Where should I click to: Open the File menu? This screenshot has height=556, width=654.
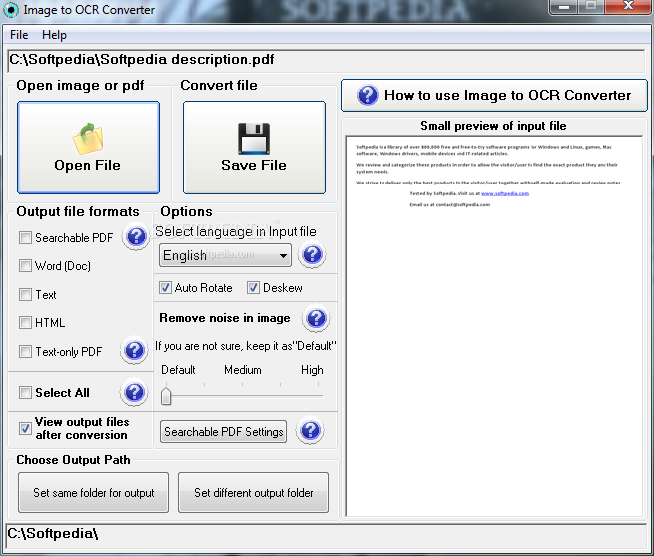coord(19,35)
